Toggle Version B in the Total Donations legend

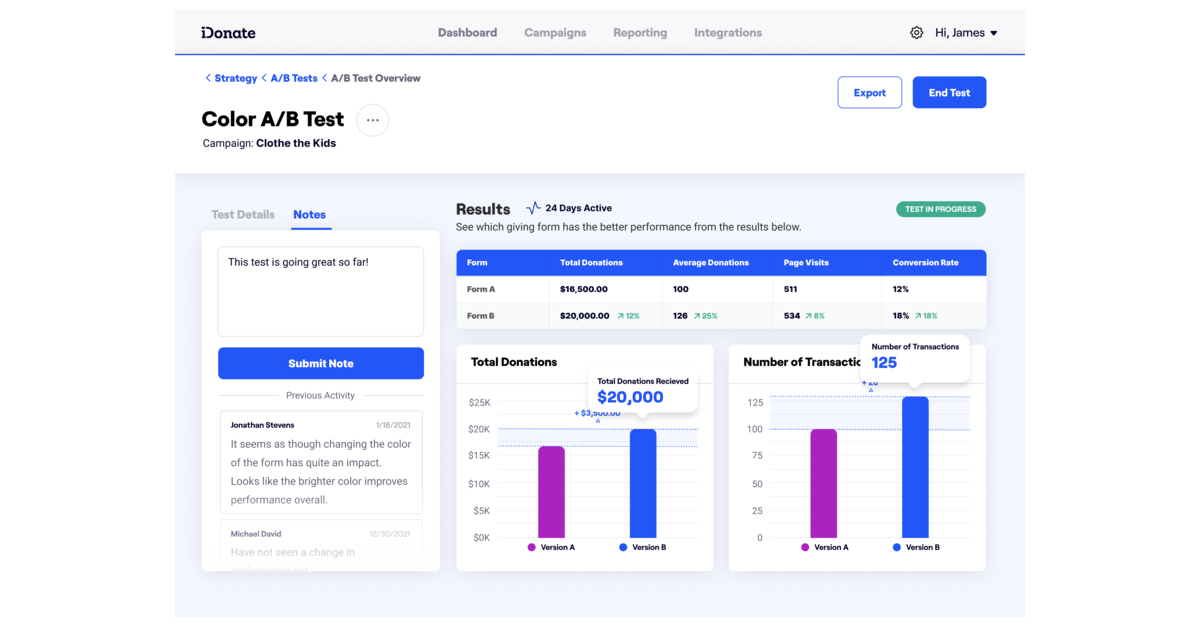pyautogui.click(x=645, y=547)
